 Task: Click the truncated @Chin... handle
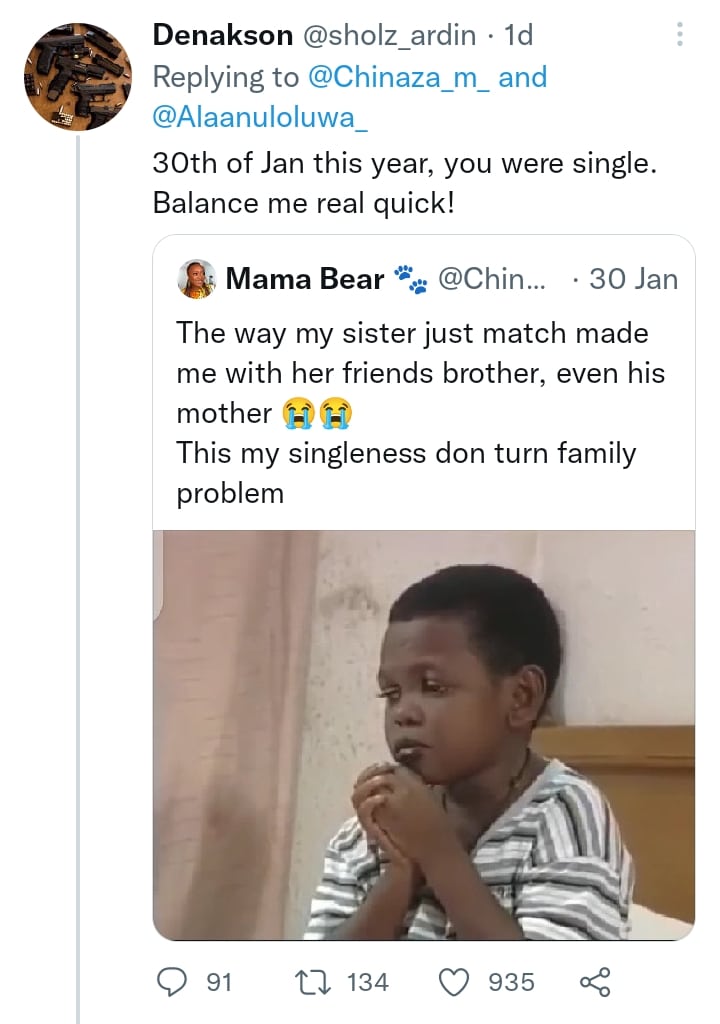(x=492, y=279)
